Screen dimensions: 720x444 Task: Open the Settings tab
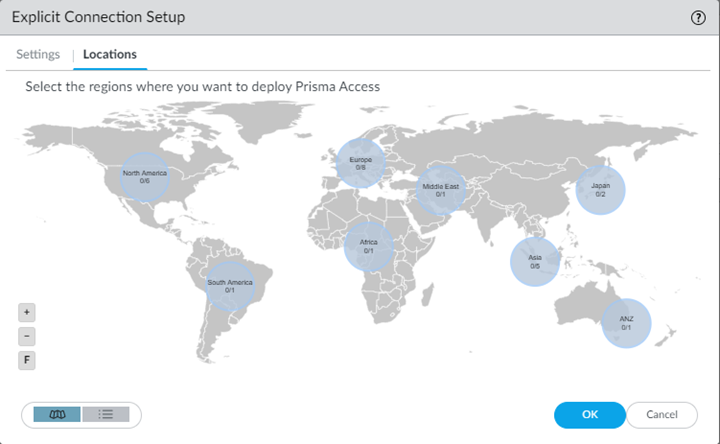(38, 55)
